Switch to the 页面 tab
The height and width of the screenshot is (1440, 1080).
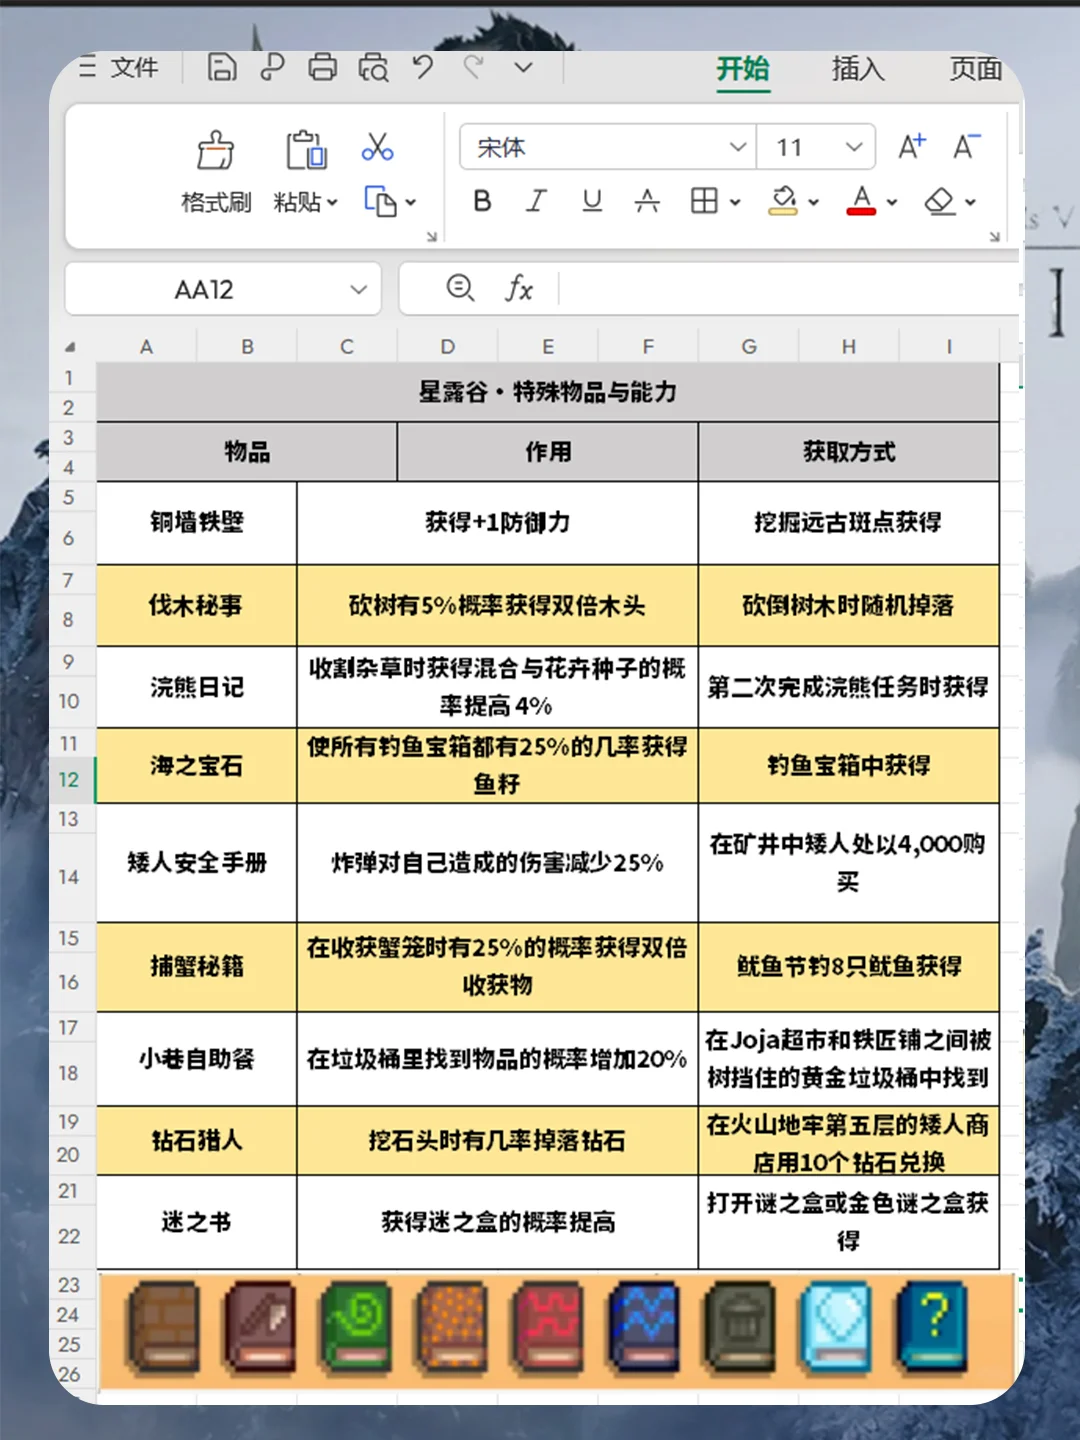tap(976, 68)
